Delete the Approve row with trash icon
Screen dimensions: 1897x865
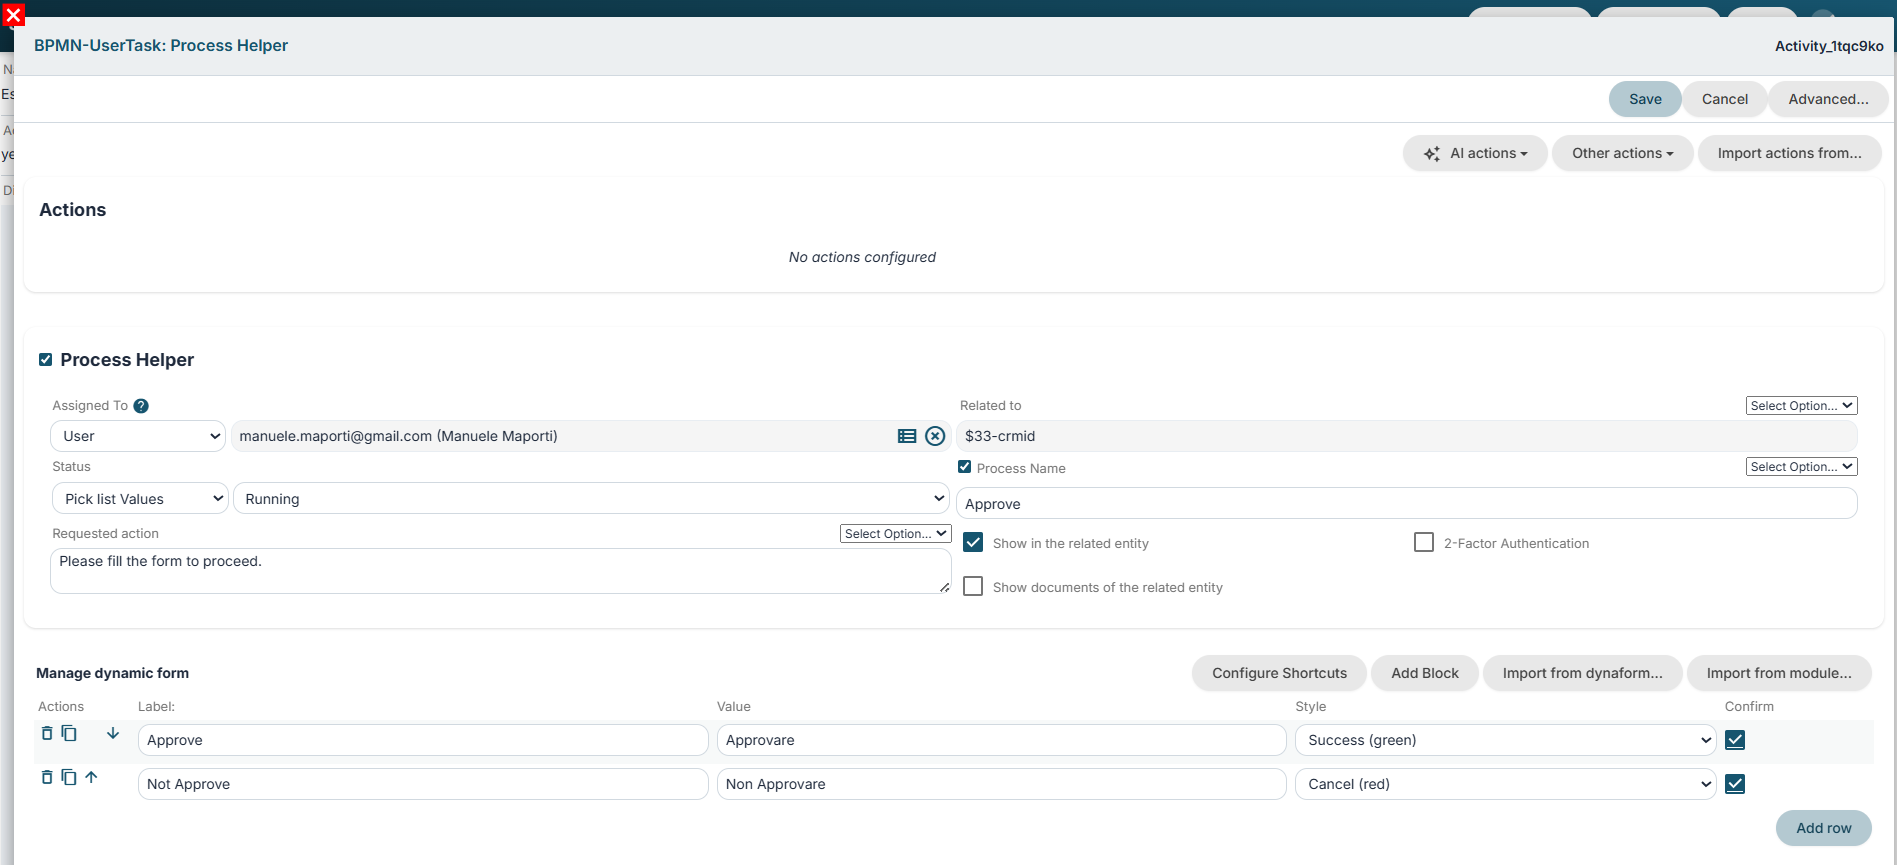(47, 733)
